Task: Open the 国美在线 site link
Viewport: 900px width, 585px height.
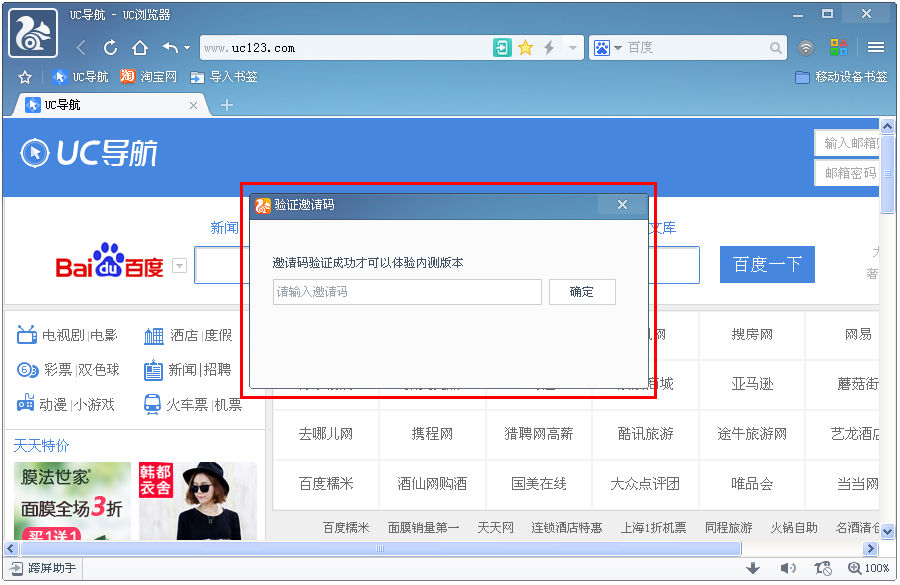Action: tap(539, 484)
